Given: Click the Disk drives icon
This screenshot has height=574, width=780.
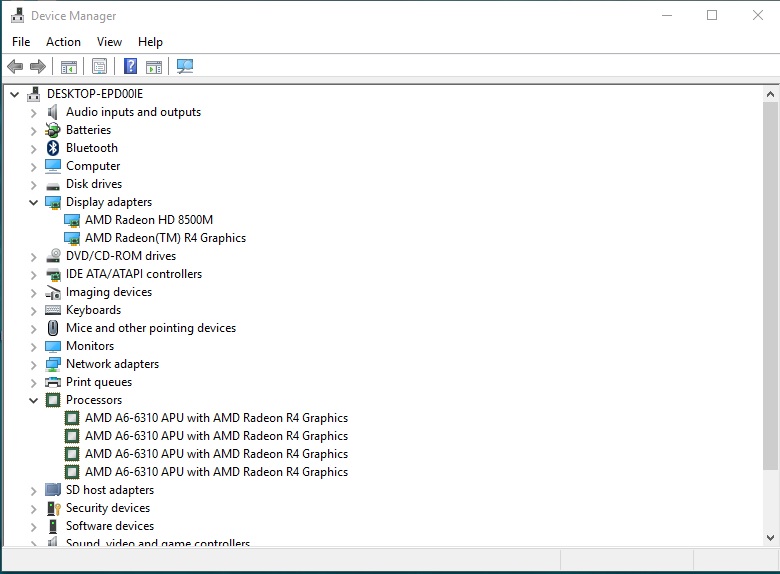Looking at the screenshot, I should point(53,187).
